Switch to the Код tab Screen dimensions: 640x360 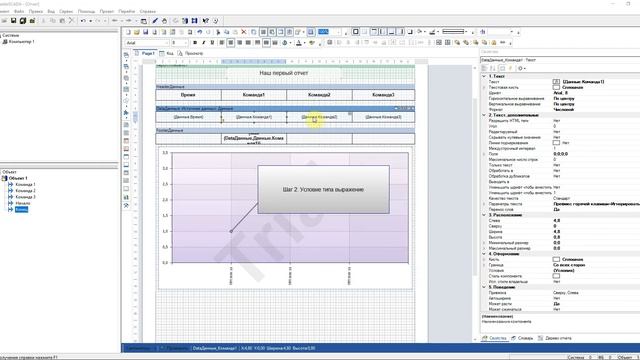point(167,53)
